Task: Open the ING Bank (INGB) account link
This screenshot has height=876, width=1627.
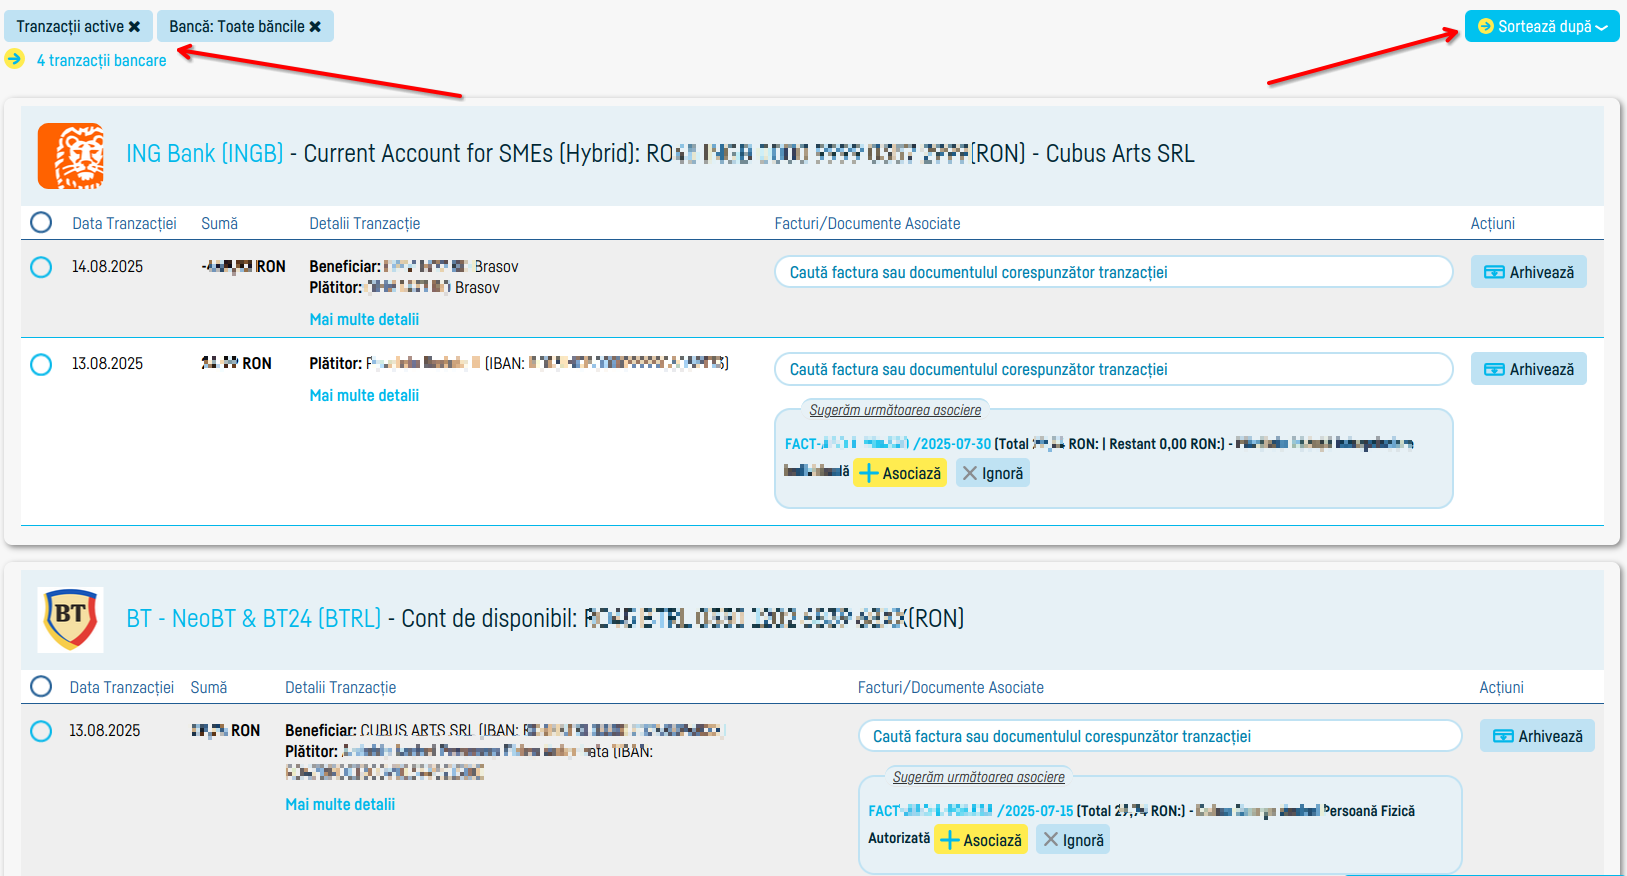Action: (205, 154)
